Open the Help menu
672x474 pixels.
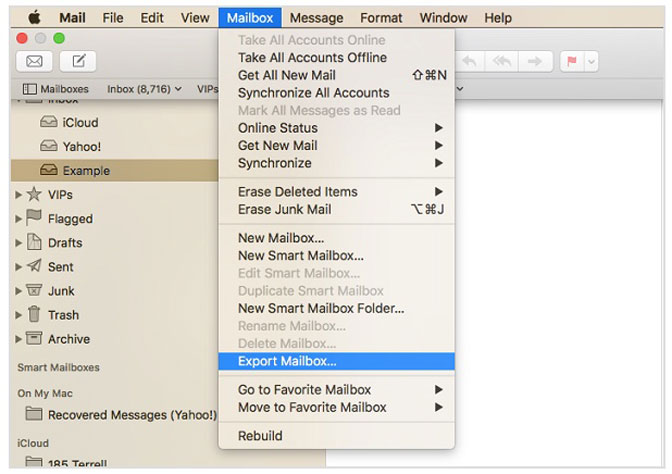click(498, 18)
